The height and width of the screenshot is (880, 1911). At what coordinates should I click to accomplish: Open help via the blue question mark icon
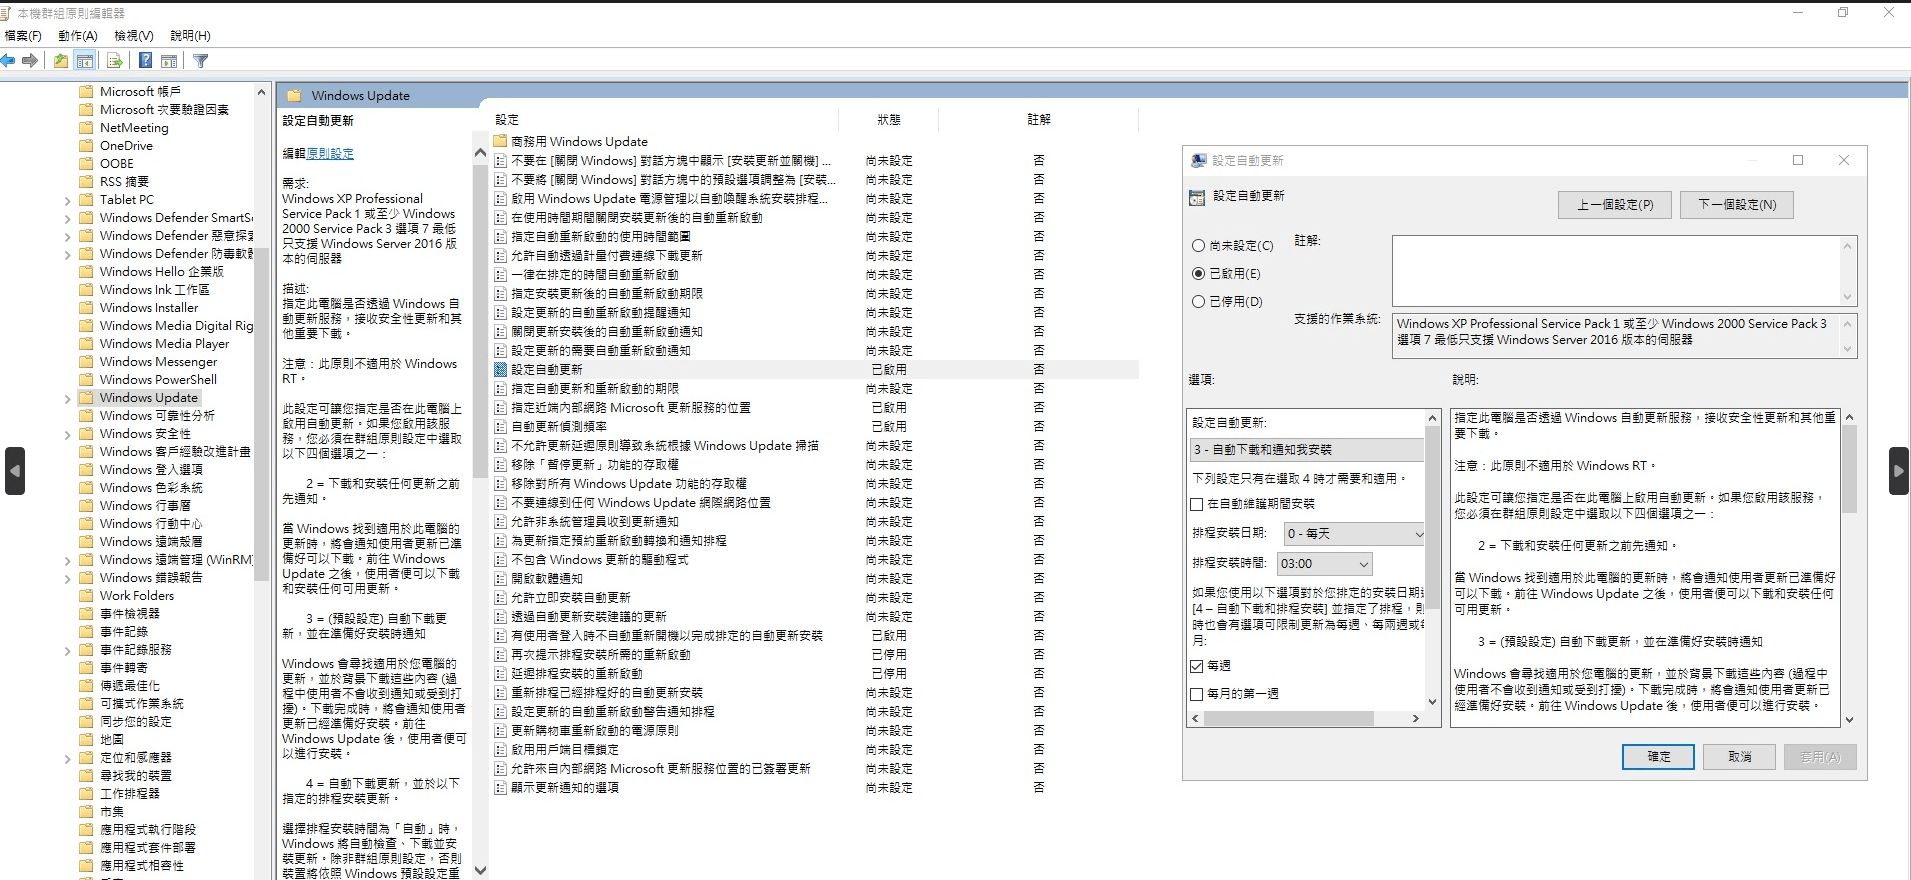coord(145,61)
